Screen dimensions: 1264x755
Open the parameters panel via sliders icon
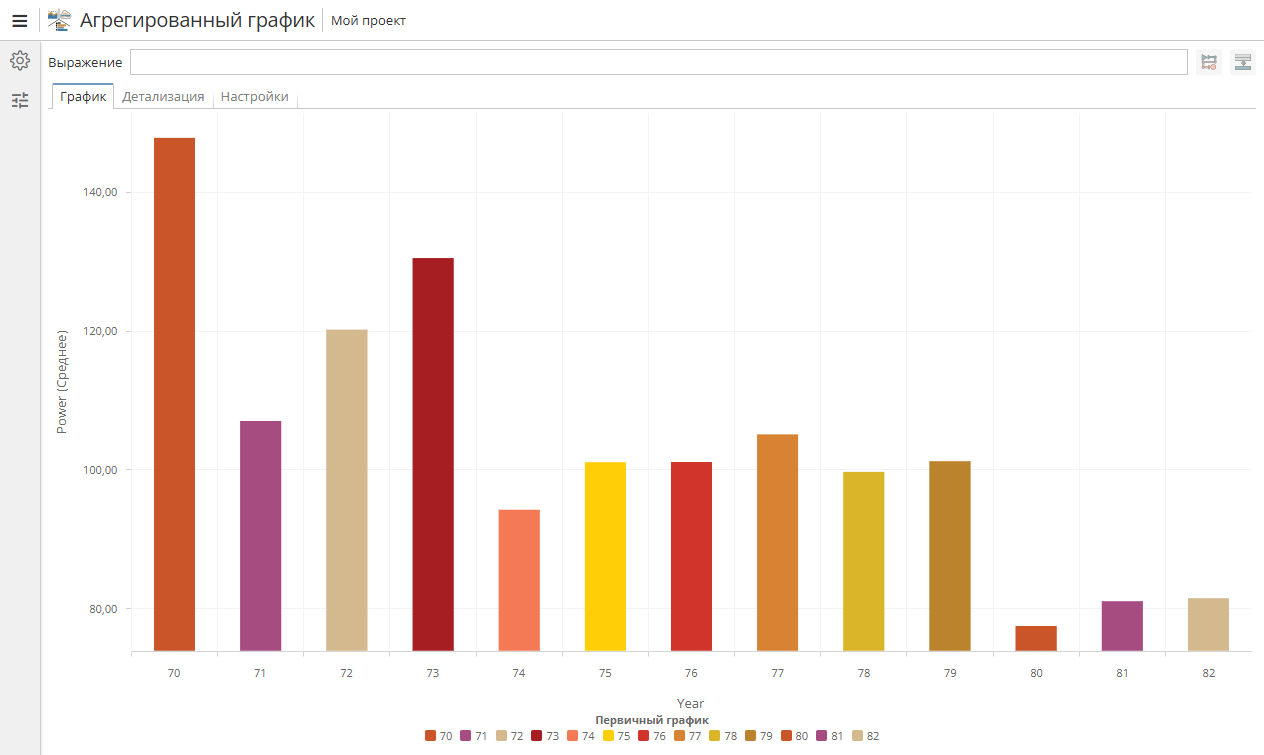[19, 100]
